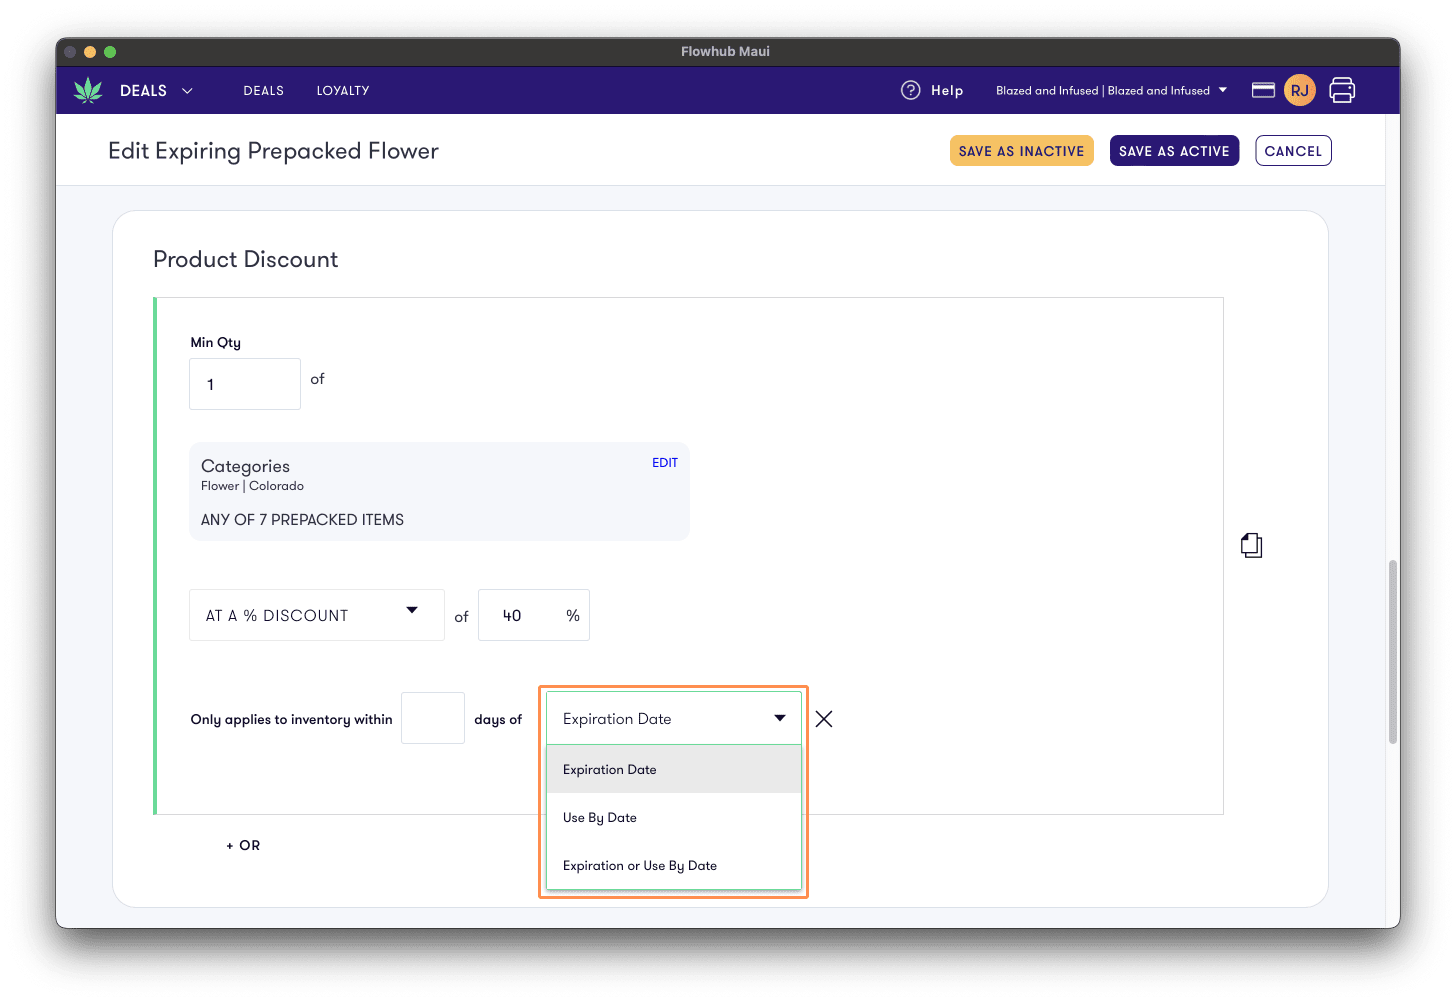The width and height of the screenshot is (1456, 1002).
Task: Click SAVE AS ACTIVE button
Action: coord(1174,151)
